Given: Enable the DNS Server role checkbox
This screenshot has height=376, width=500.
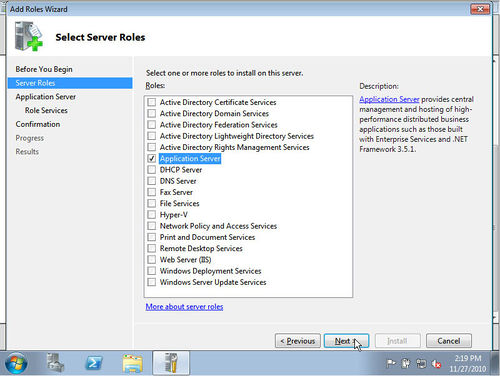Looking at the screenshot, I should point(152,181).
